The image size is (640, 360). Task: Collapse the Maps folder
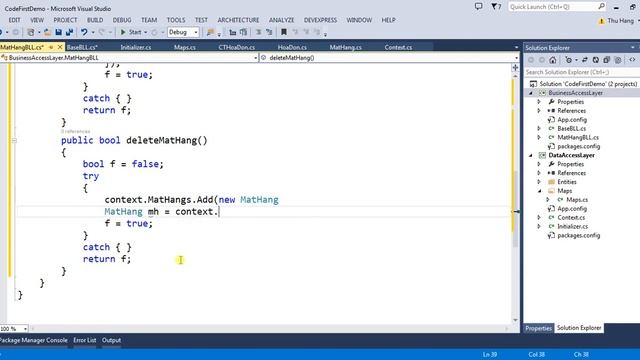point(539,191)
